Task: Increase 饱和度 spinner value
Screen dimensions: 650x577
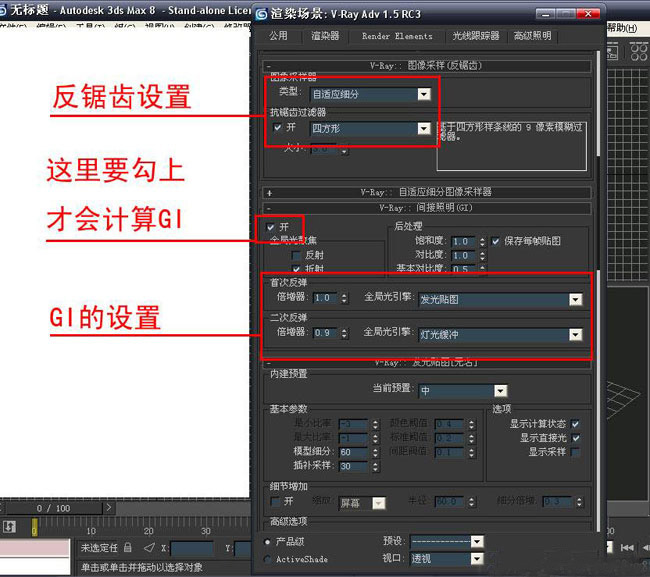Action: coord(482,239)
